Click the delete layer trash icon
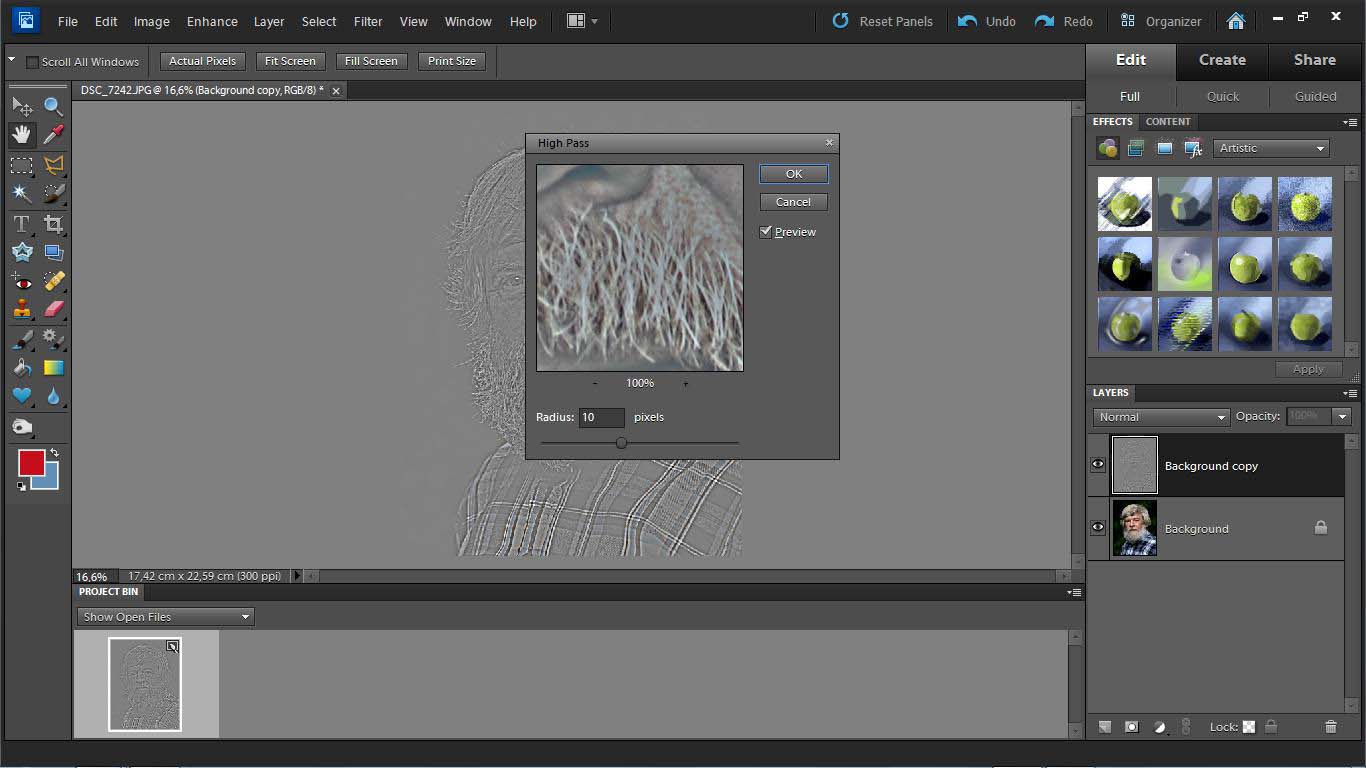 coord(1330,727)
